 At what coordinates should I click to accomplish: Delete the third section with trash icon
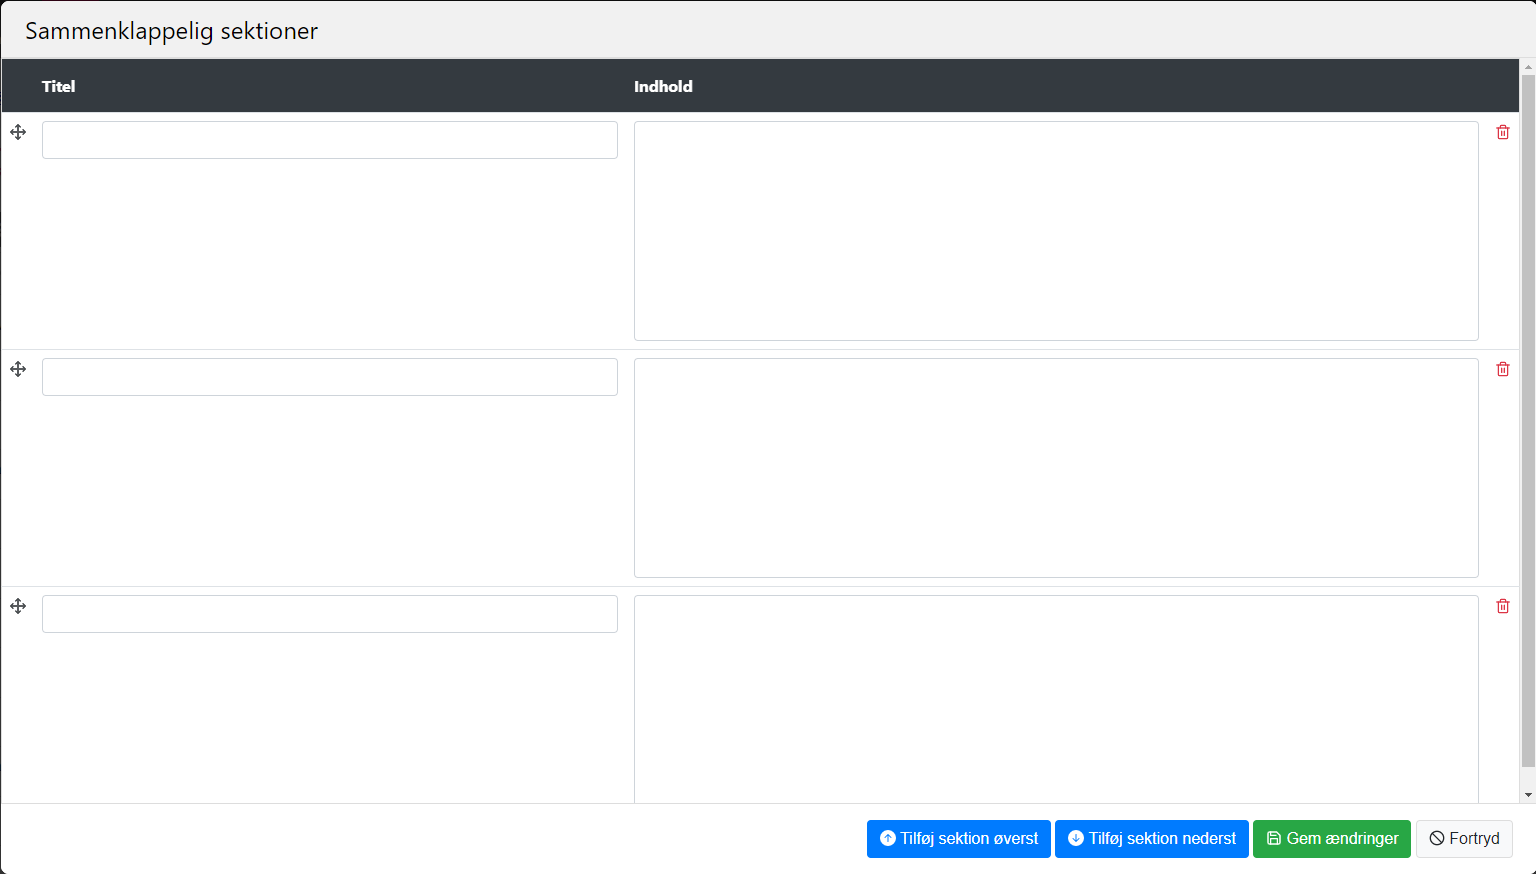[1502, 606]
